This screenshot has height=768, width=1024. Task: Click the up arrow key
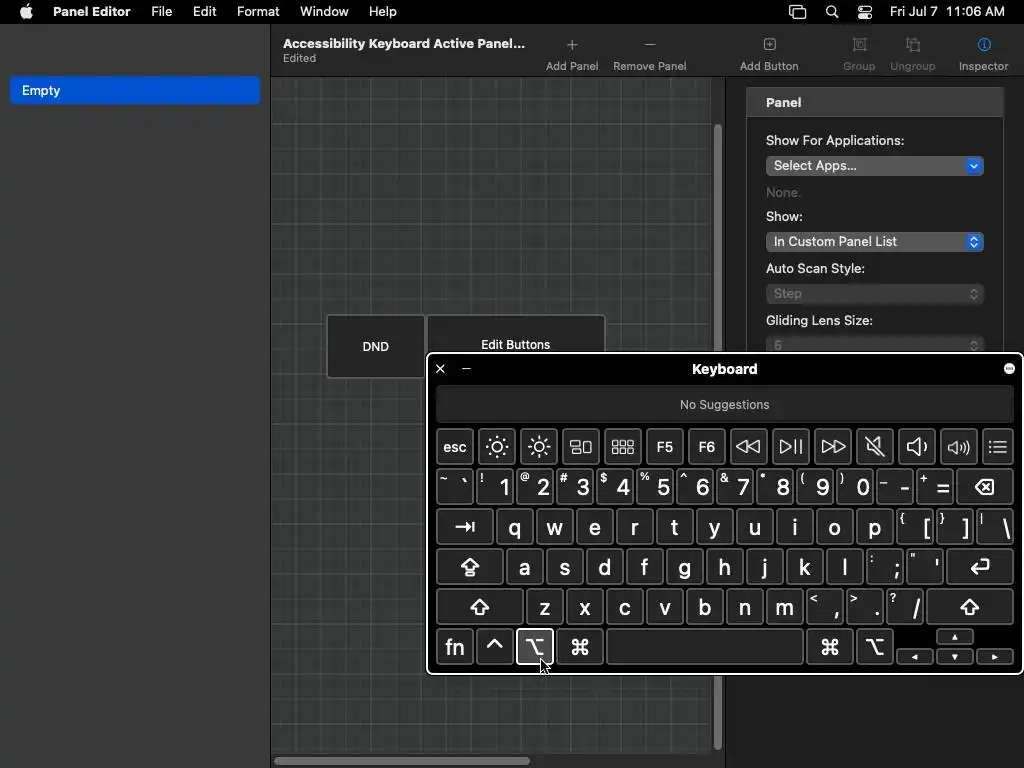point(955,637)
